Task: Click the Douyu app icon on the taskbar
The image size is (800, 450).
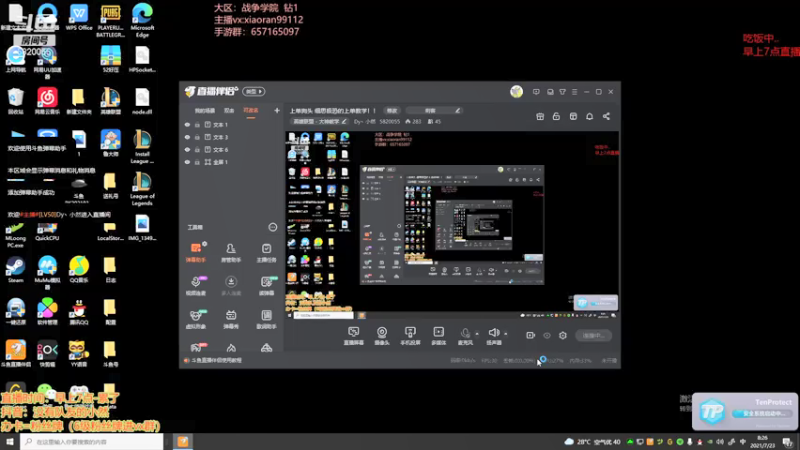Action: (x=183, y=441)
